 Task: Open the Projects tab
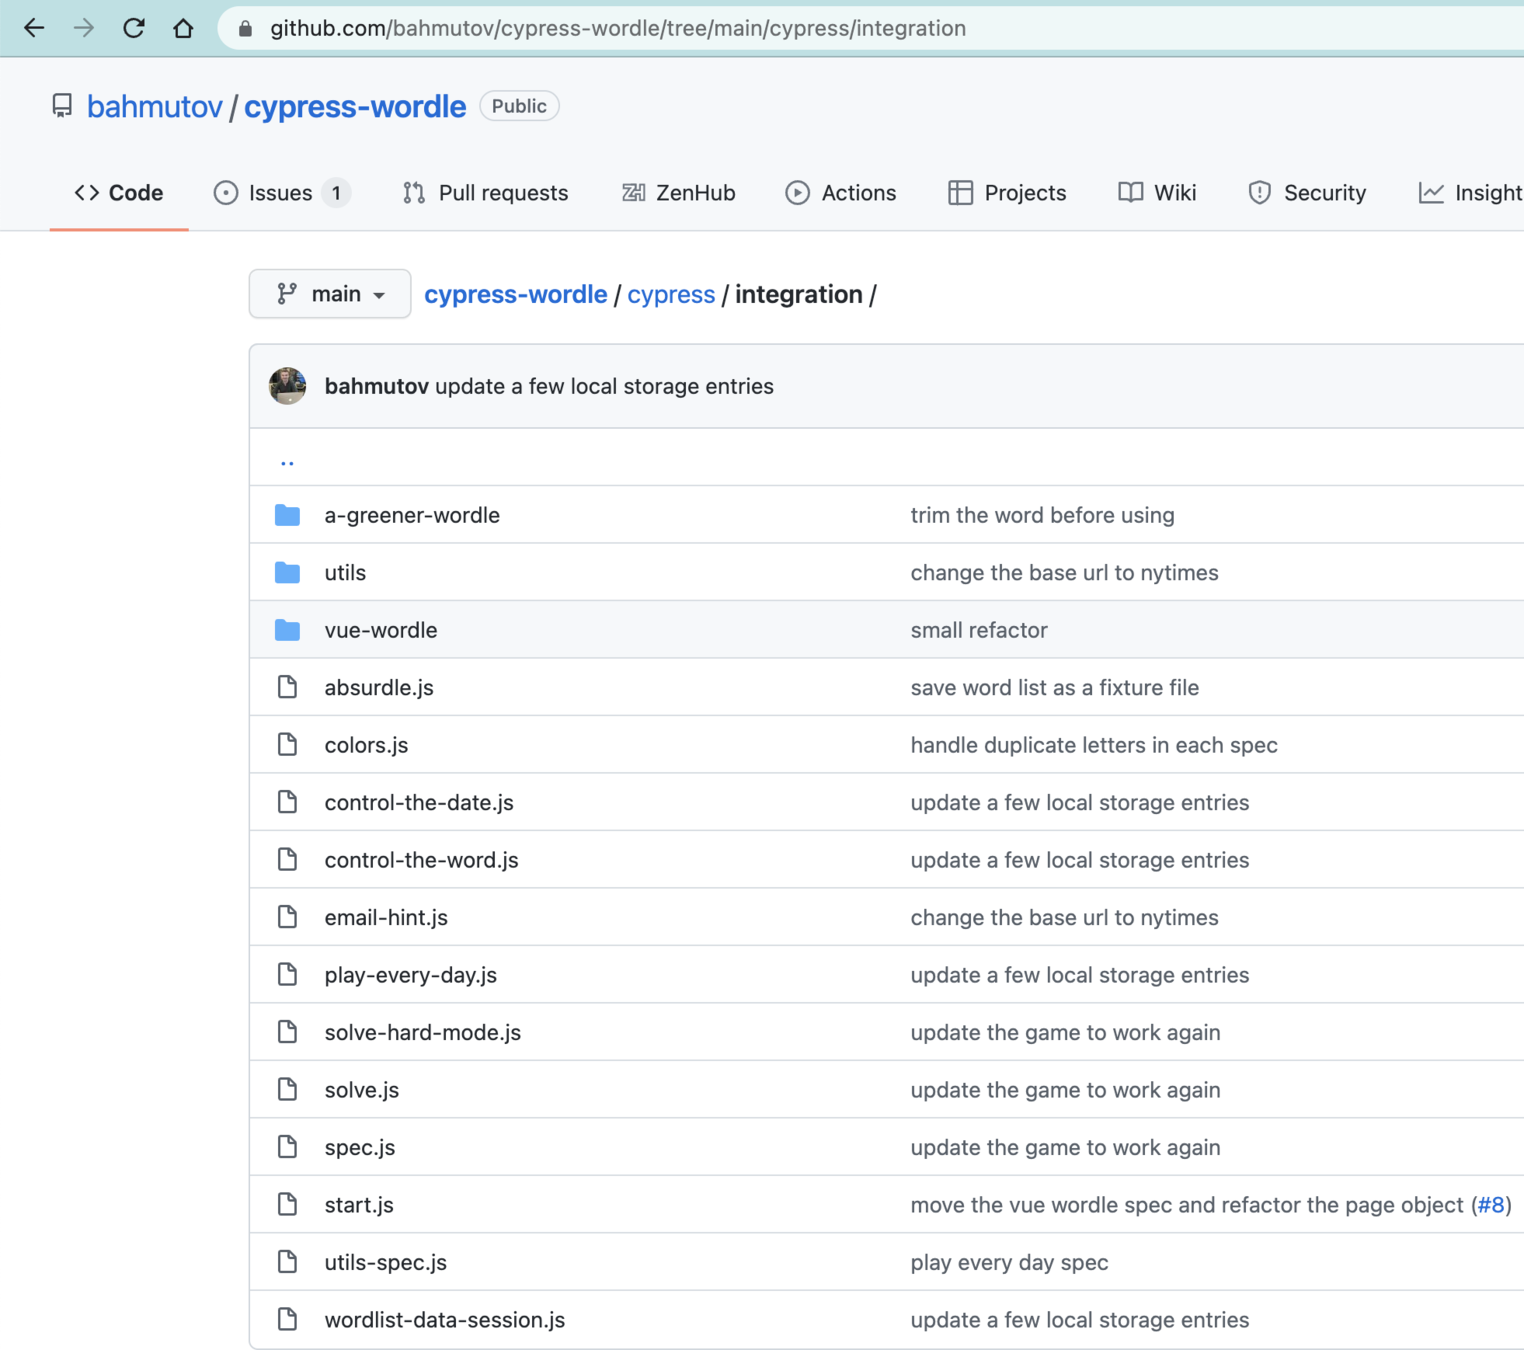tap(1007, 193)
